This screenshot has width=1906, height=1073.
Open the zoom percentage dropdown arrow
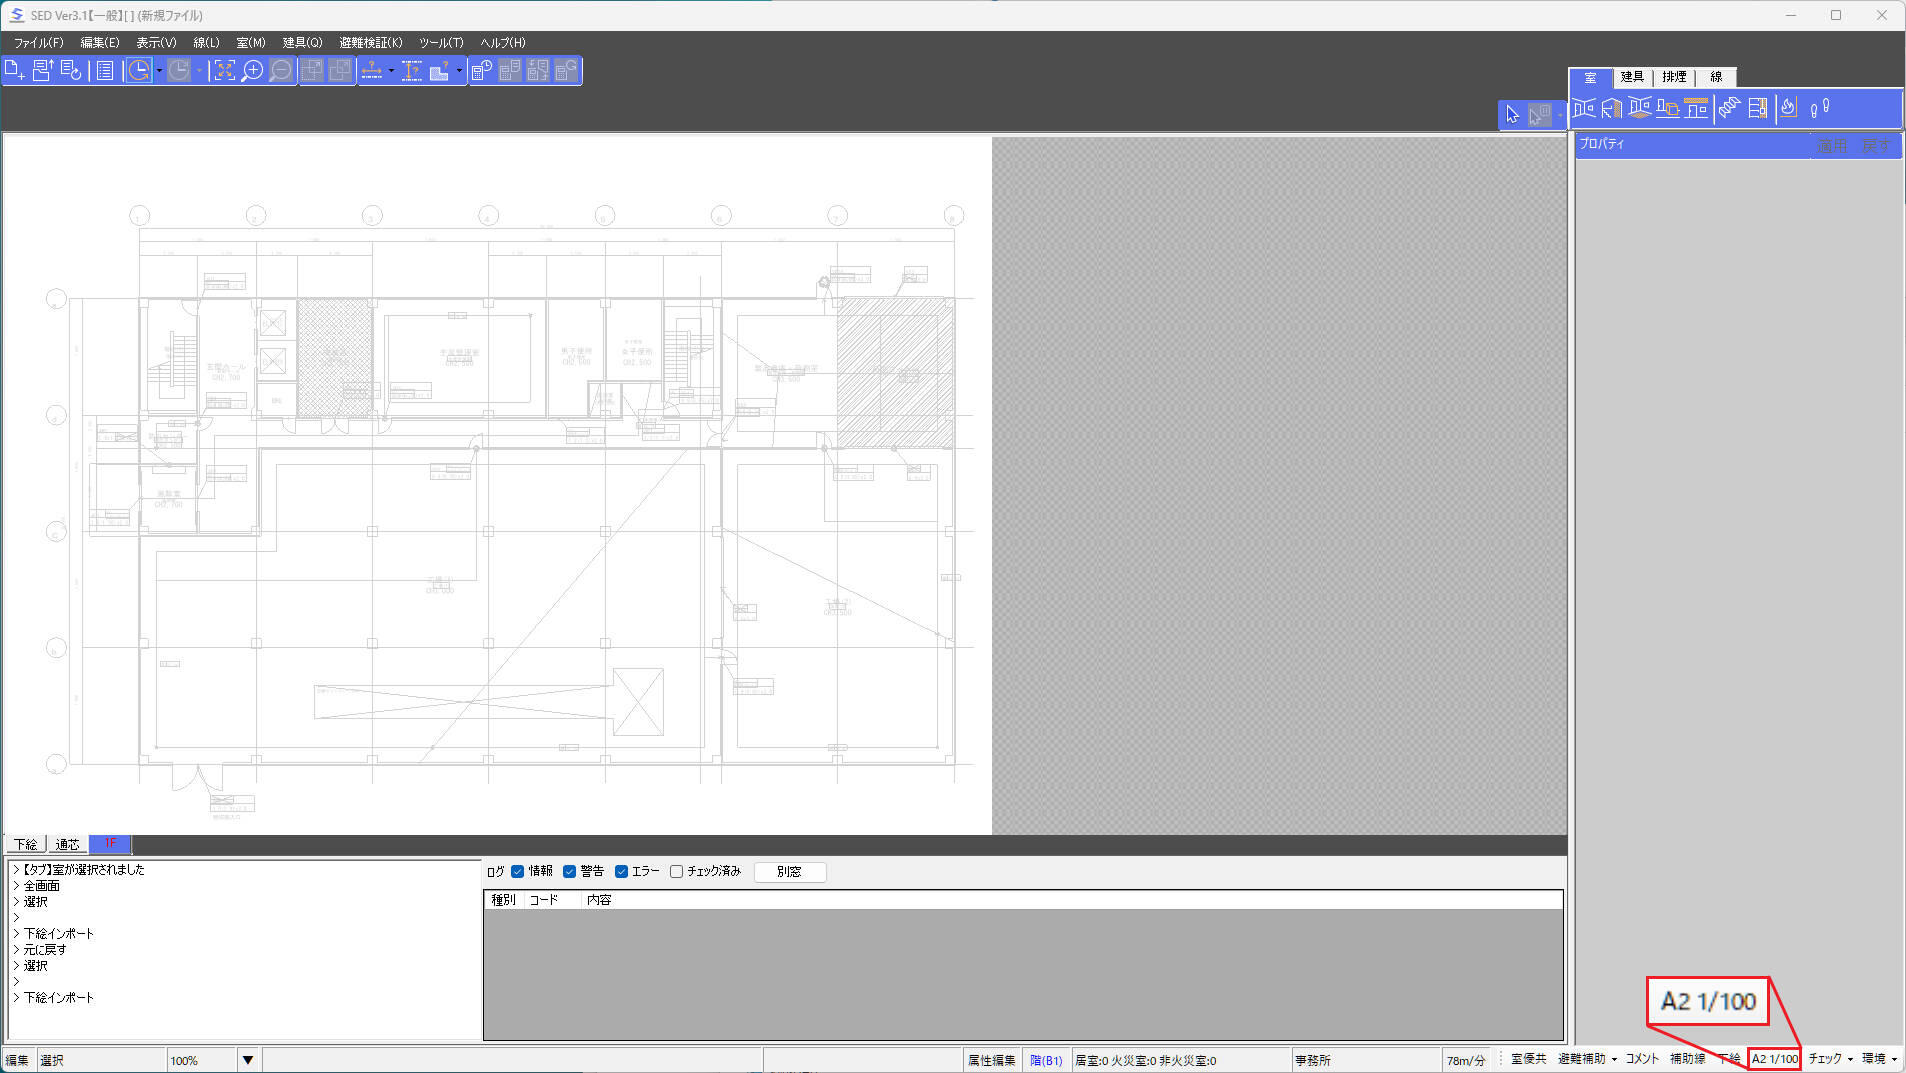tap(248, 1060)
